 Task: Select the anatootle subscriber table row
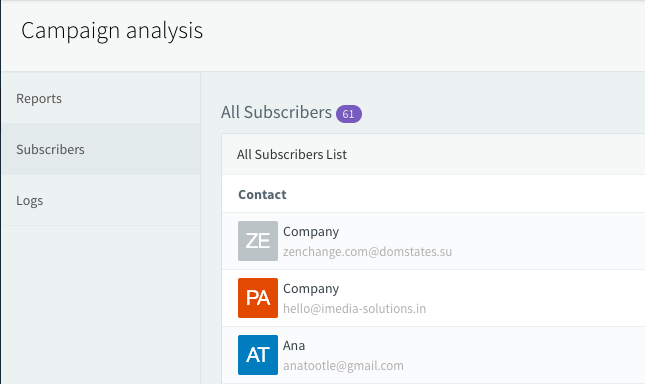click(x=433, y=356)
